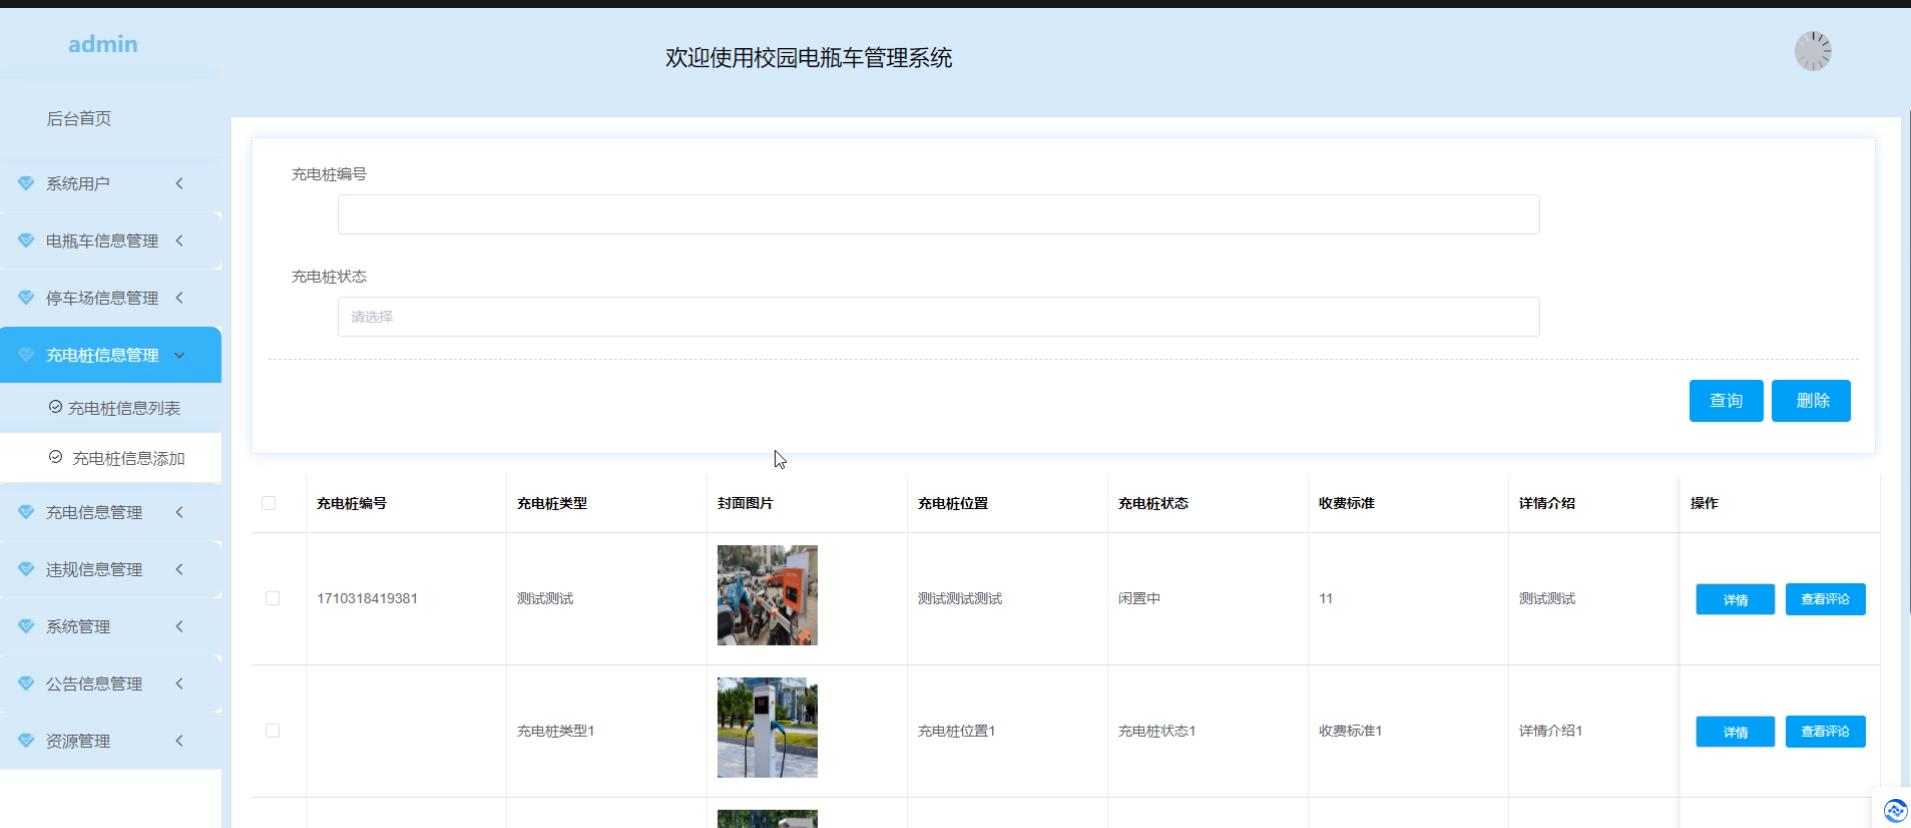Click 查看评论 for row 1710318419381

(x=1825, y=599)
